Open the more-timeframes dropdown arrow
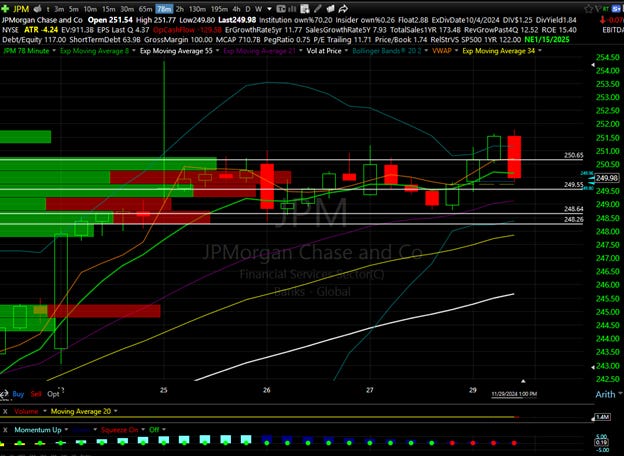Viewport: 624px width, 456px height. click(x=269, y=9)
